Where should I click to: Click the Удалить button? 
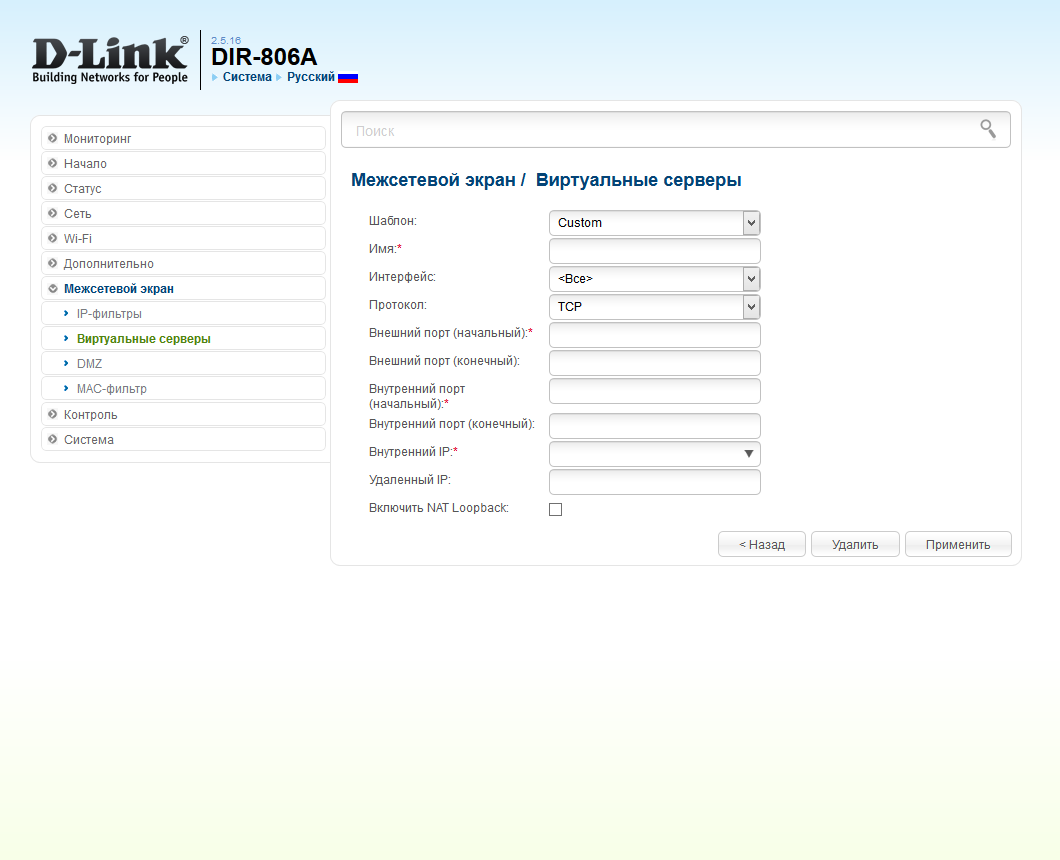coord(855,544)
